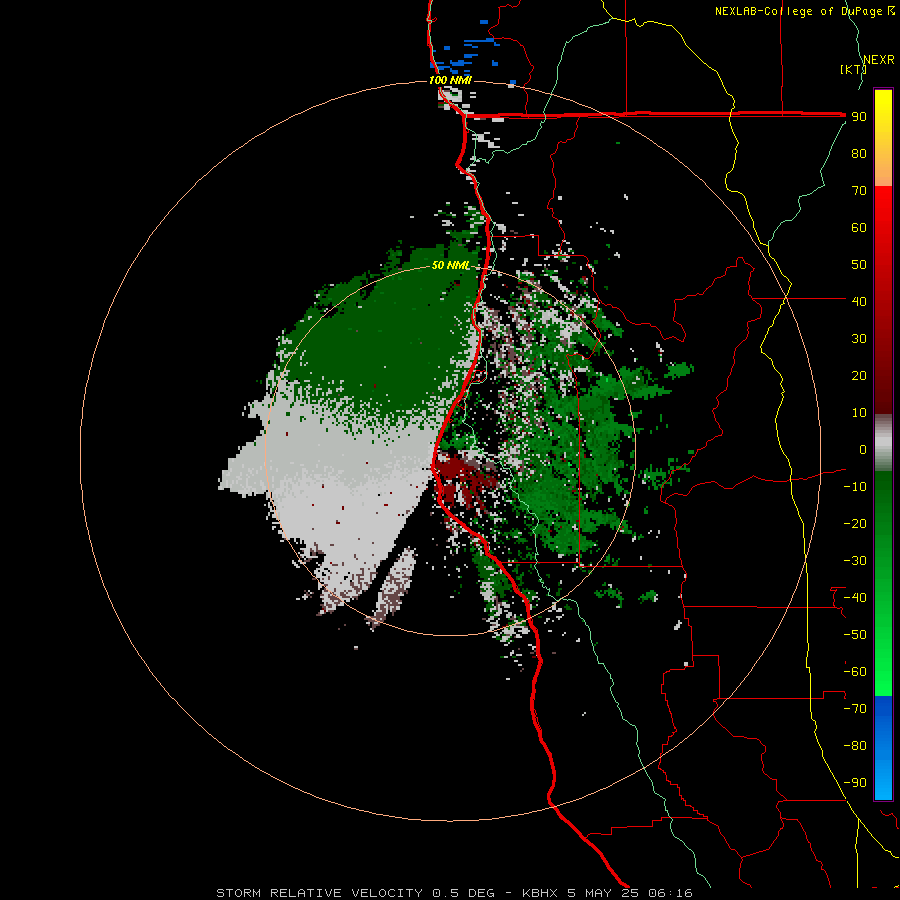Click the "90" value on velocity scale
Viewport: 900px width, 900px height.
point(859,117)
